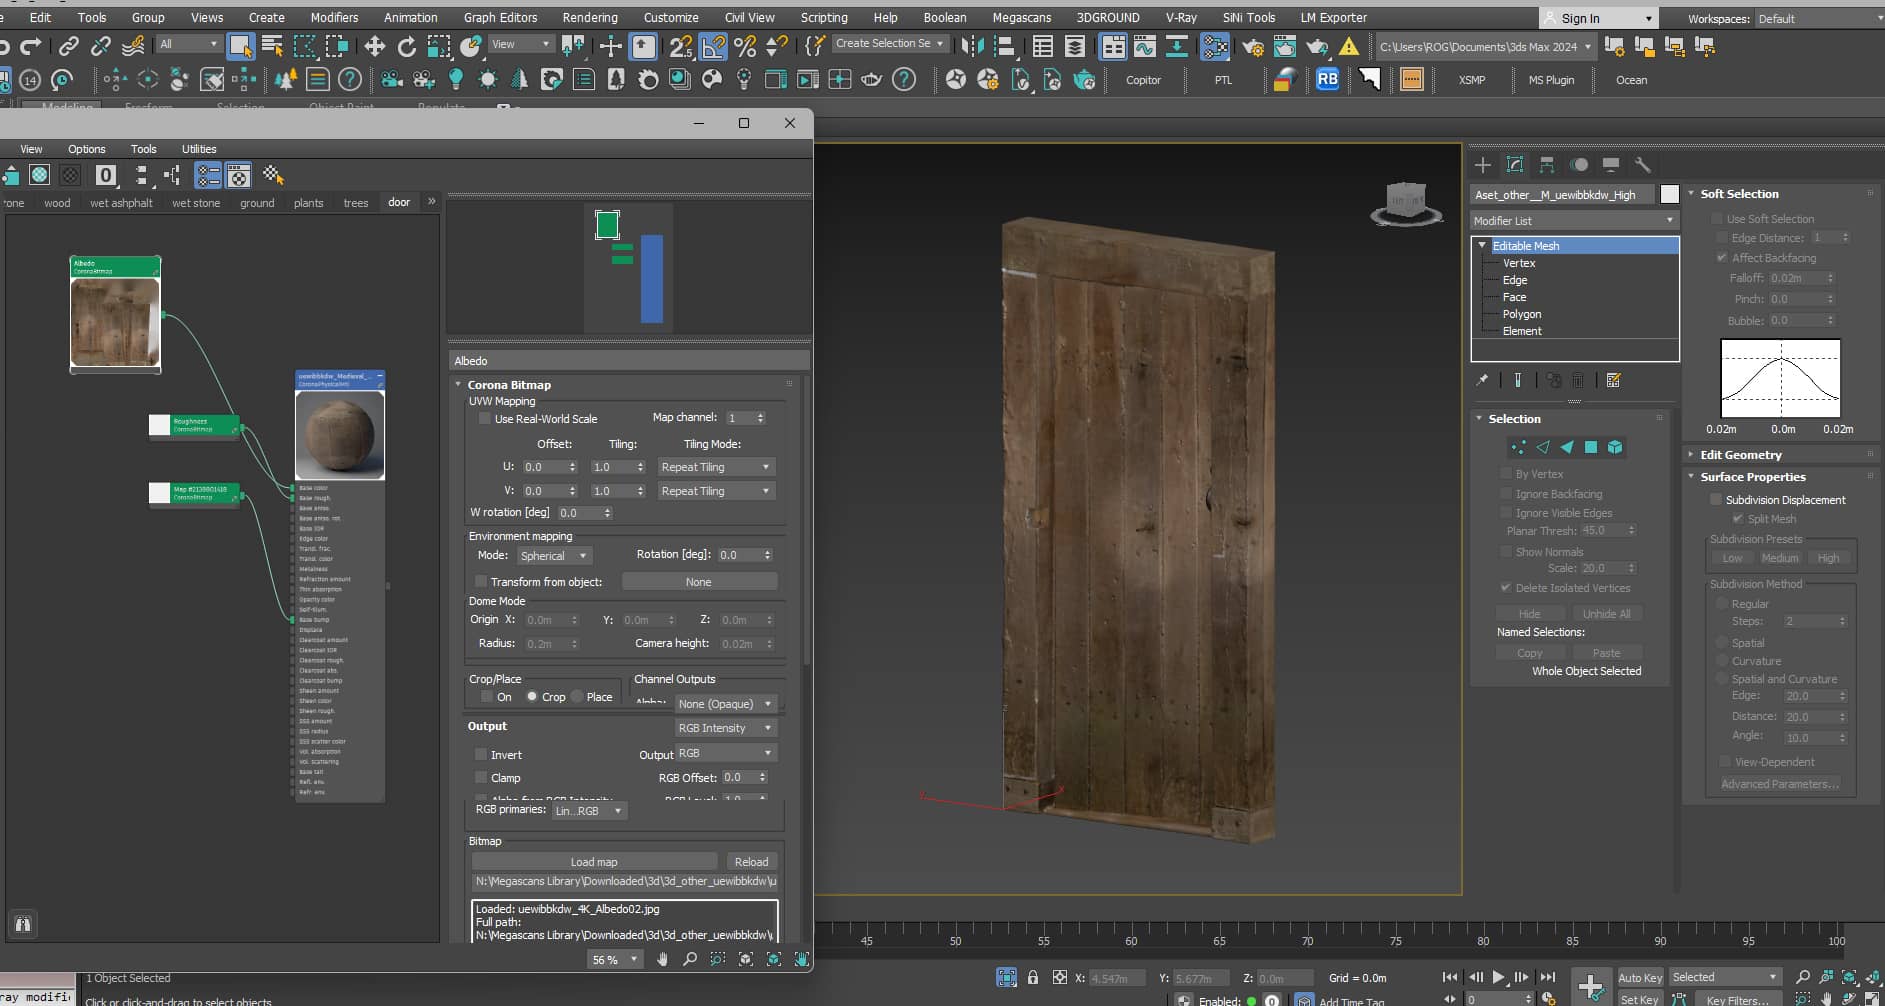
Task: Select Polygon sub-object icon in Selection rollout
Action: click(x=1591, y=447)
